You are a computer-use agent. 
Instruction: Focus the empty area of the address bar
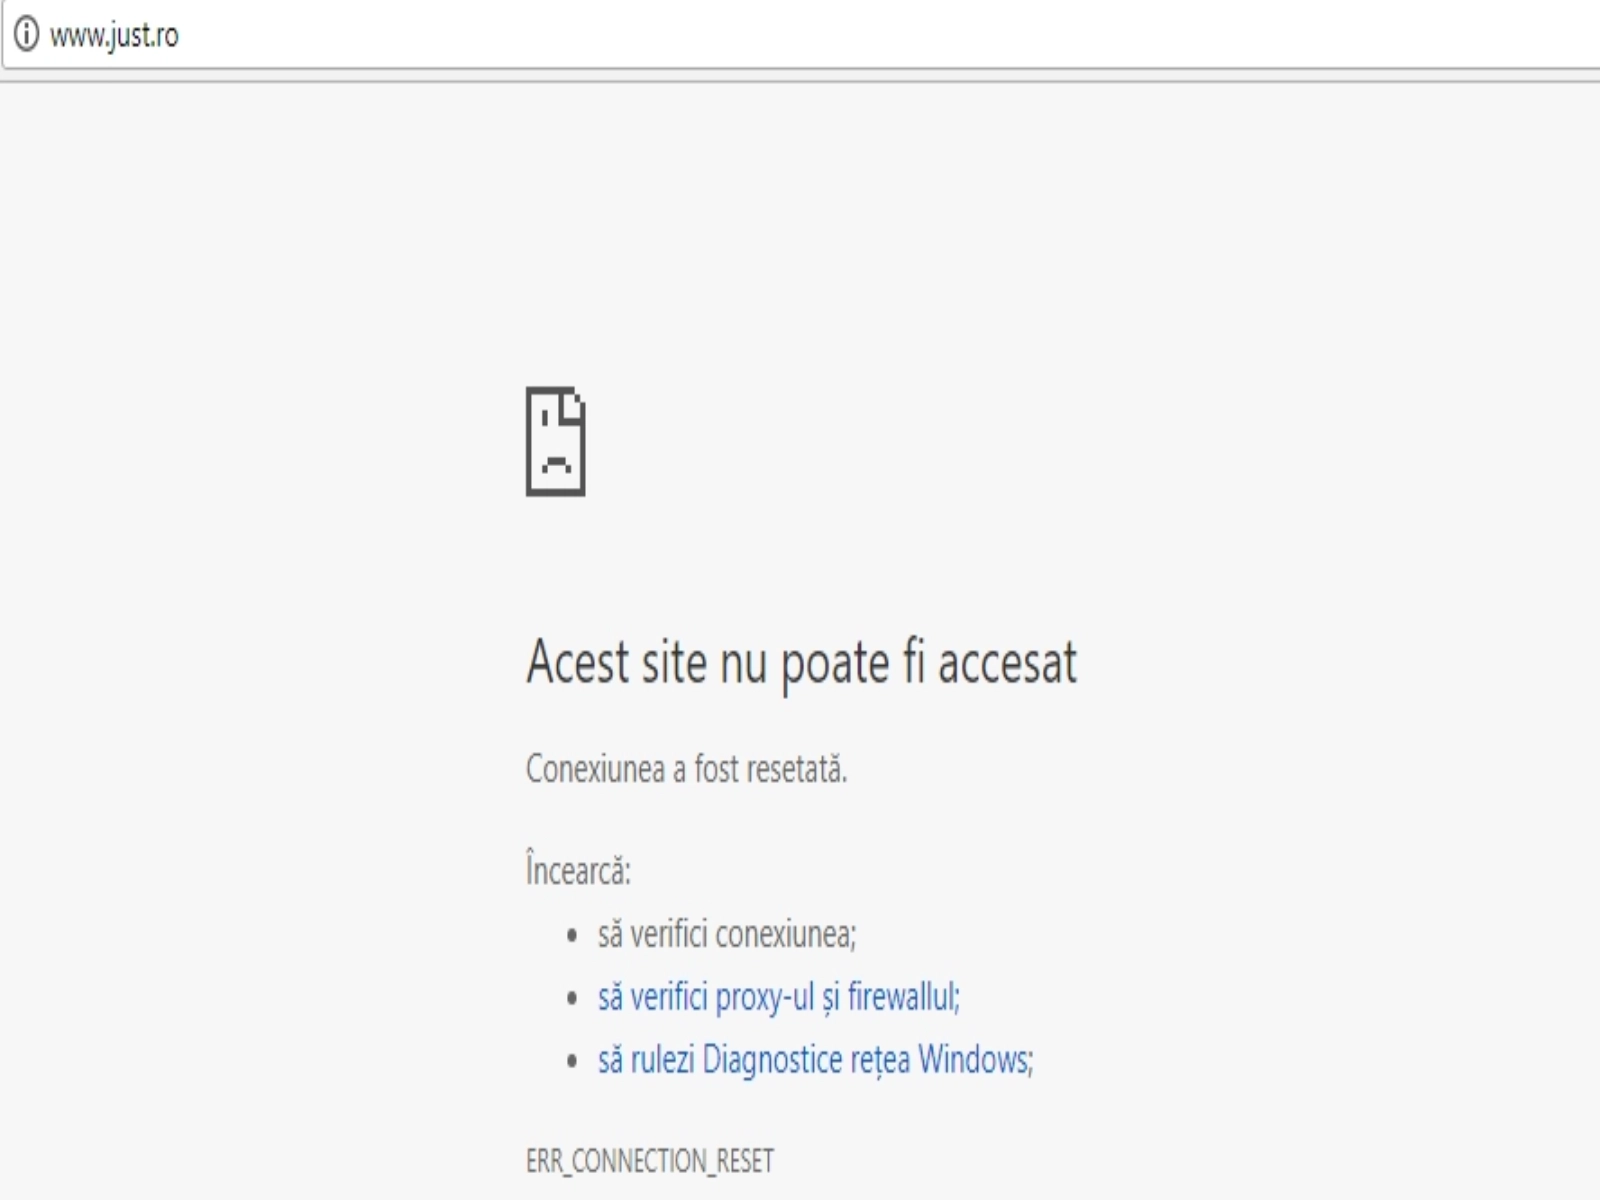[800, 36]
